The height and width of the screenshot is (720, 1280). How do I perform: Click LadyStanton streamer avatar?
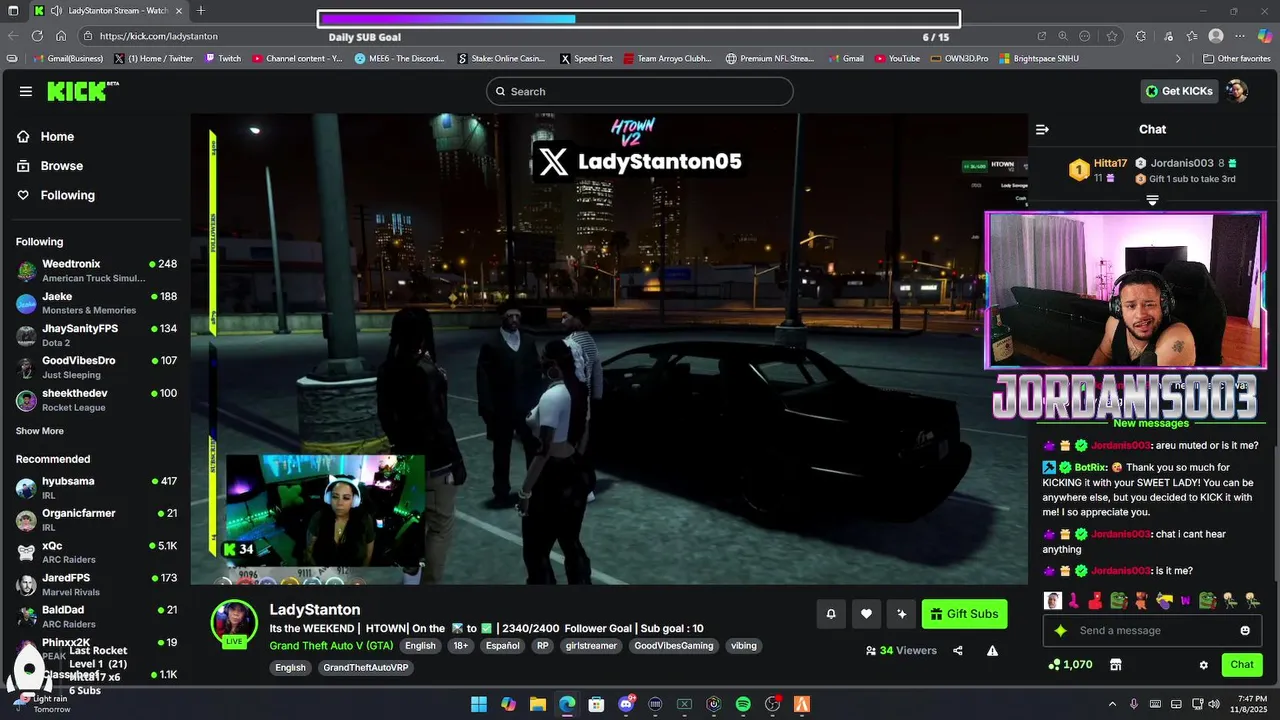[x=234, y=623]
